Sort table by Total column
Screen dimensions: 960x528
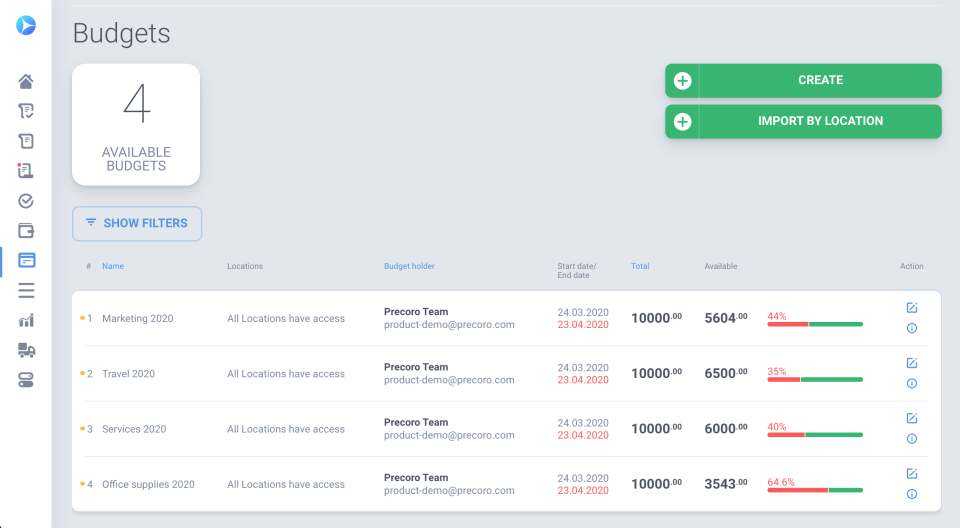click(640, 266)
